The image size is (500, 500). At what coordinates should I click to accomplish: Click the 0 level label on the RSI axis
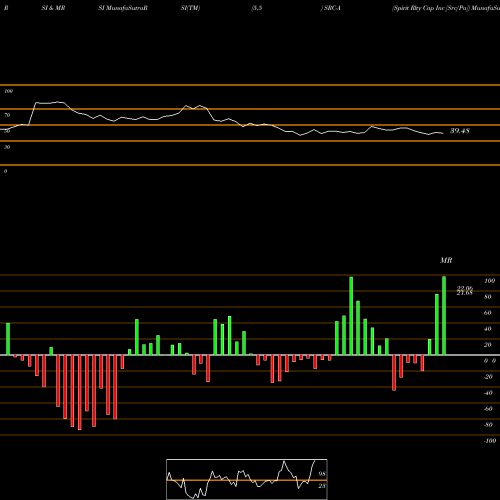coord(5,171)
